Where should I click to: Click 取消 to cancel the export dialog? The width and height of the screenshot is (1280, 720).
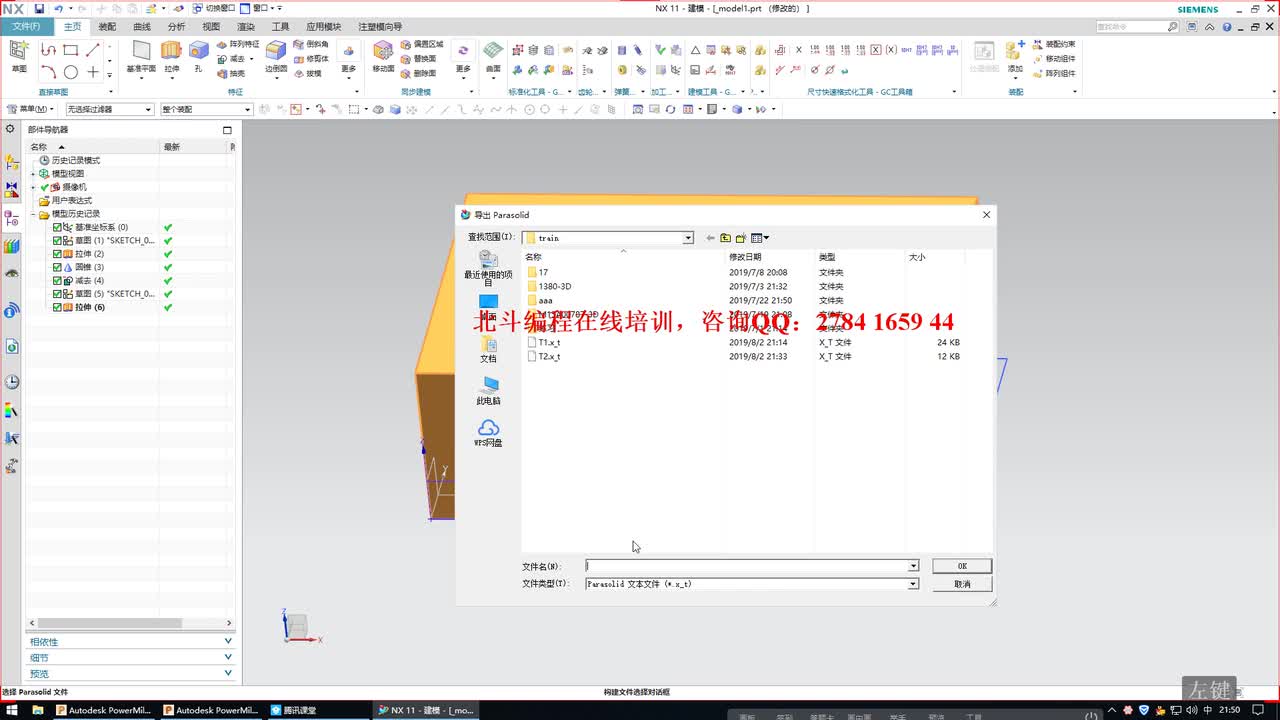(x=962, y=584)
